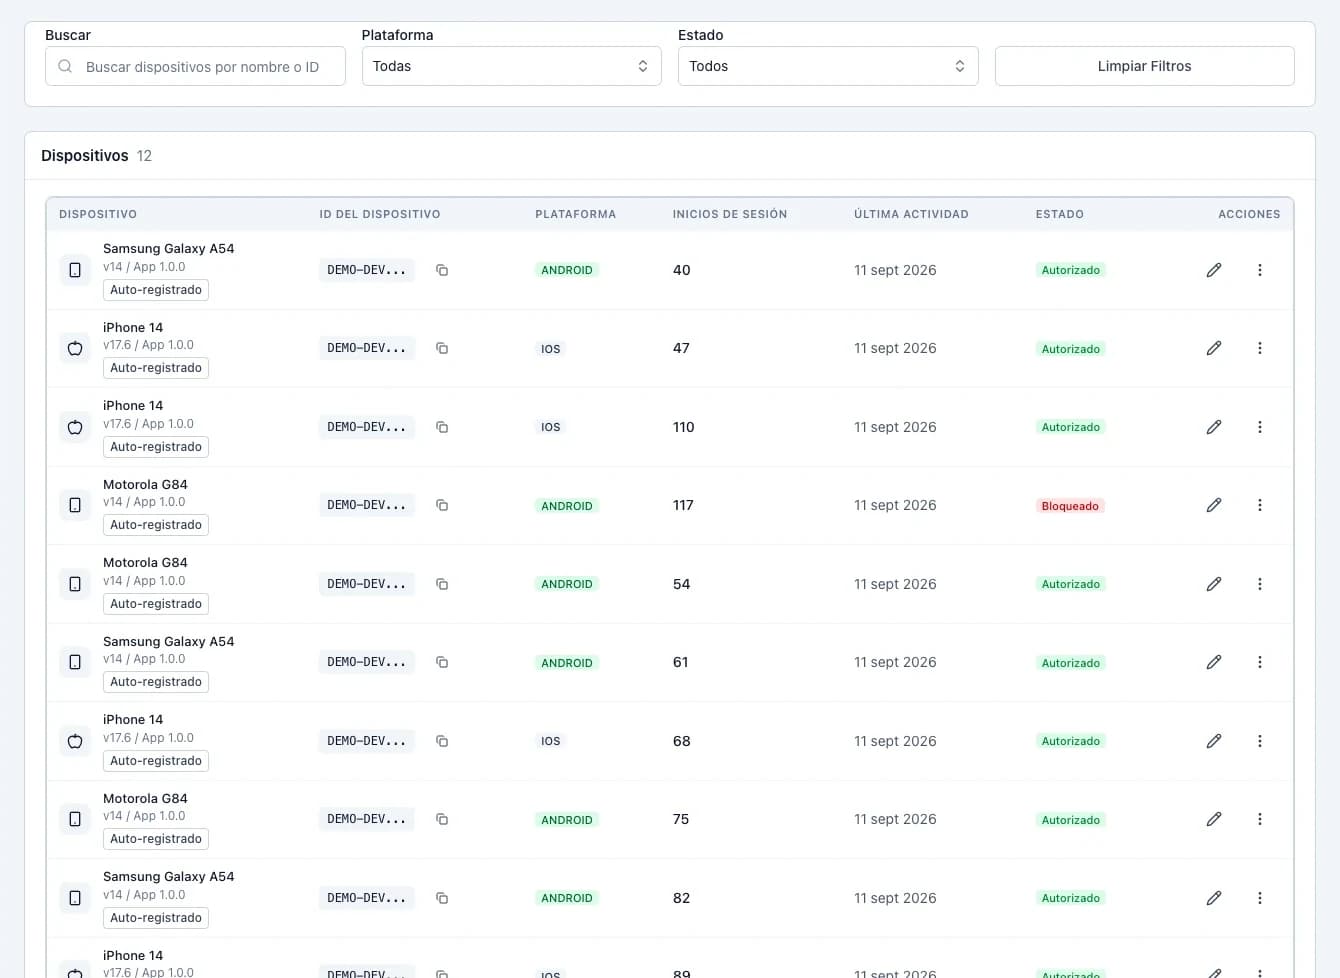Click the ESTADO column header

[x=1060, y=214]
